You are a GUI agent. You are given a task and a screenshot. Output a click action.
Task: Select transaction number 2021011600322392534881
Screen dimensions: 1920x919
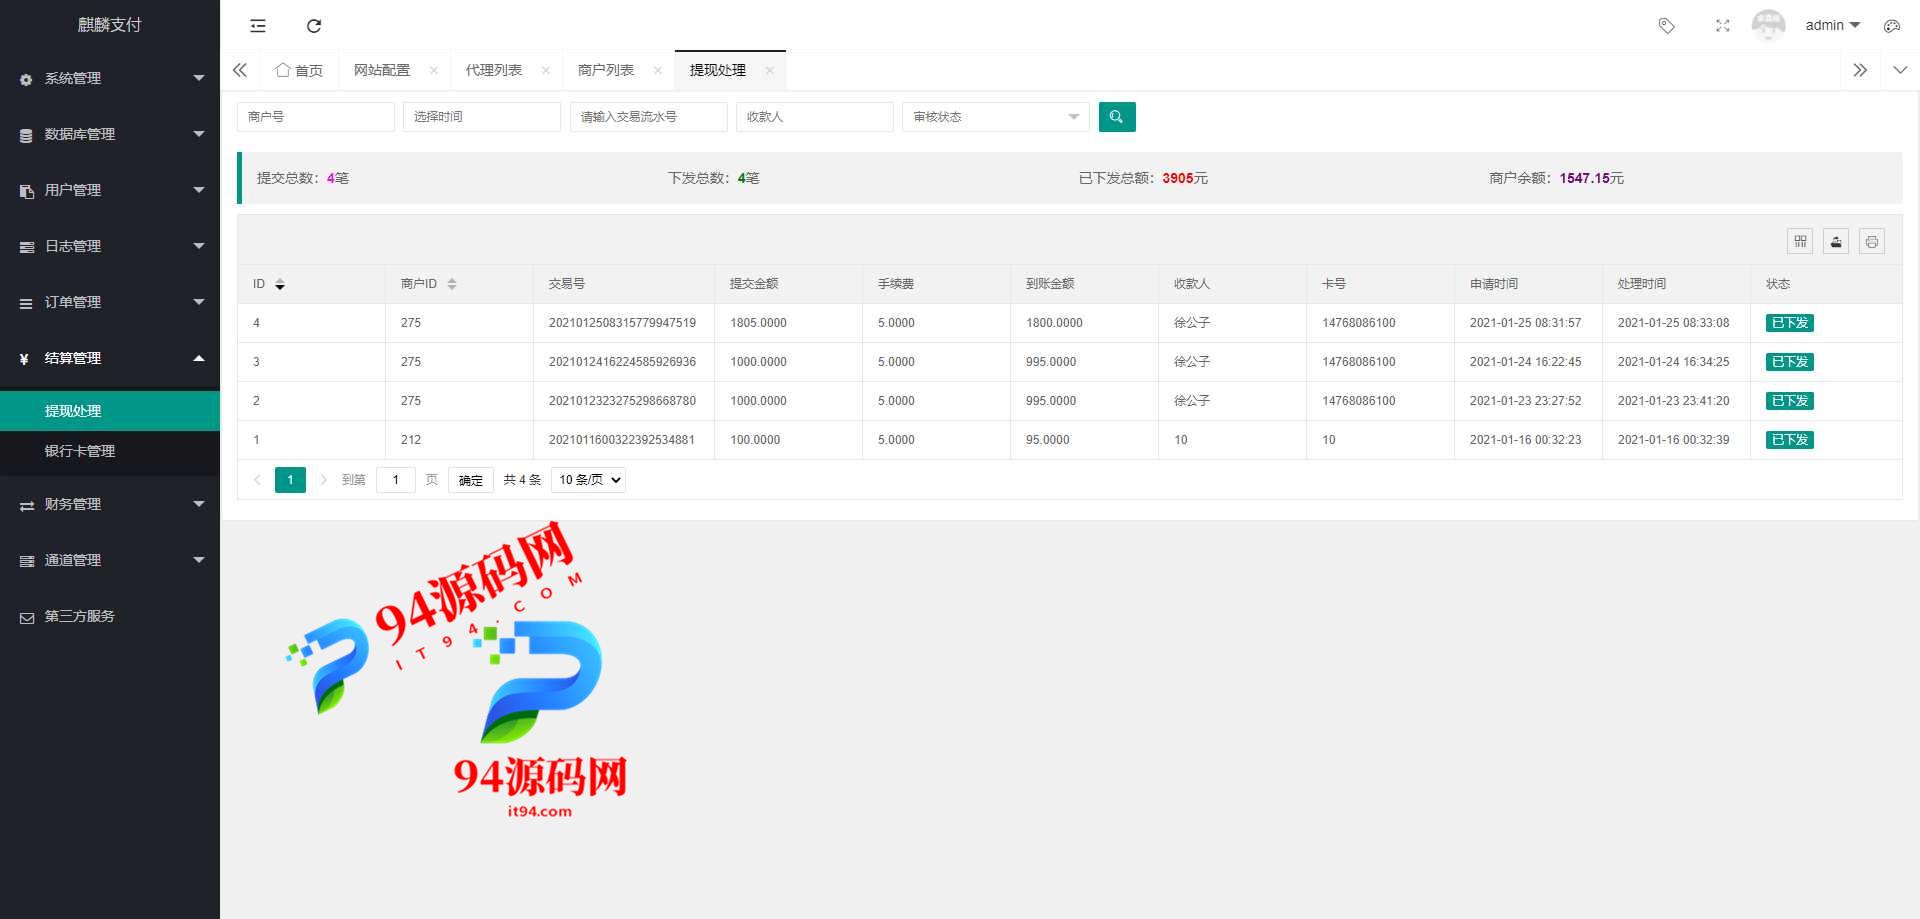622,440
